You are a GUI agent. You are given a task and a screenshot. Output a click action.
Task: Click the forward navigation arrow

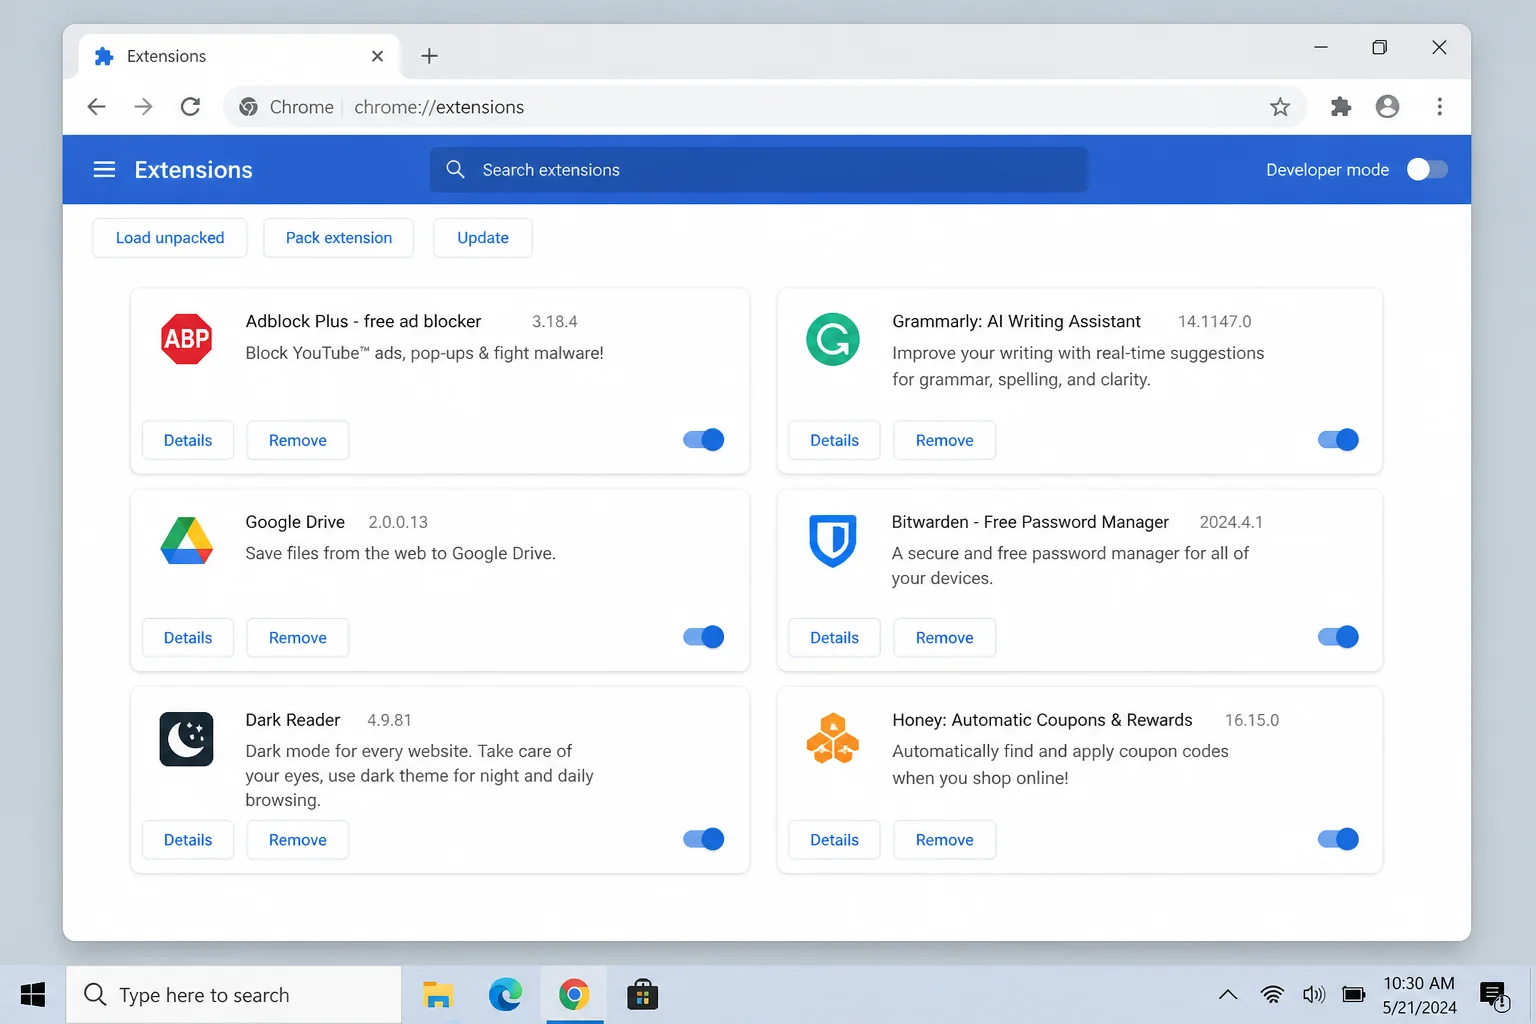[144, 107]
